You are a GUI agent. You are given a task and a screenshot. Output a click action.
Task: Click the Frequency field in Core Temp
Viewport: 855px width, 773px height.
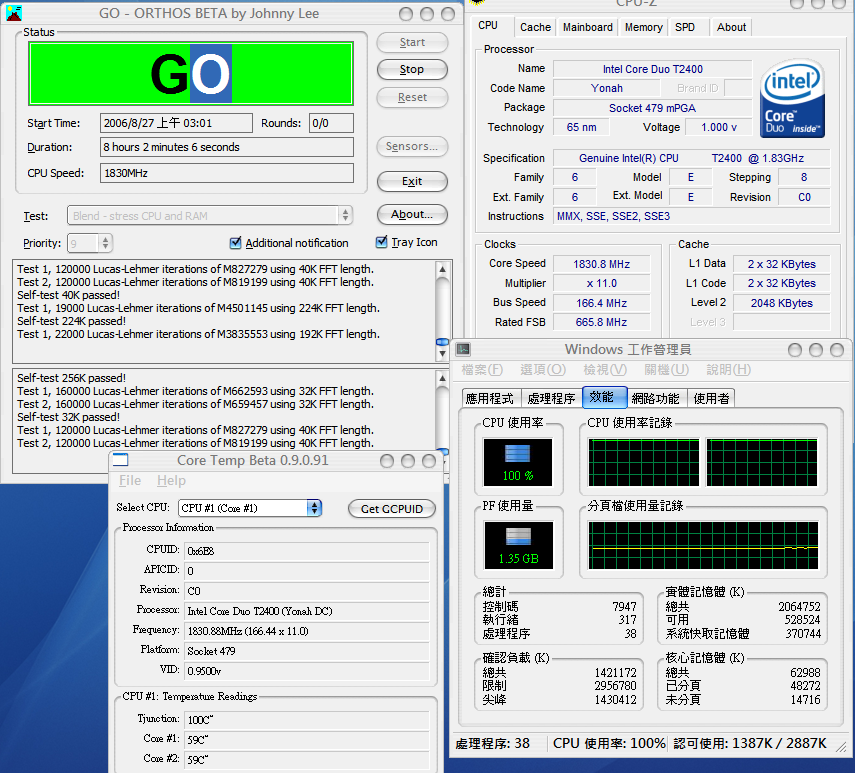click(x=307, y=631)
